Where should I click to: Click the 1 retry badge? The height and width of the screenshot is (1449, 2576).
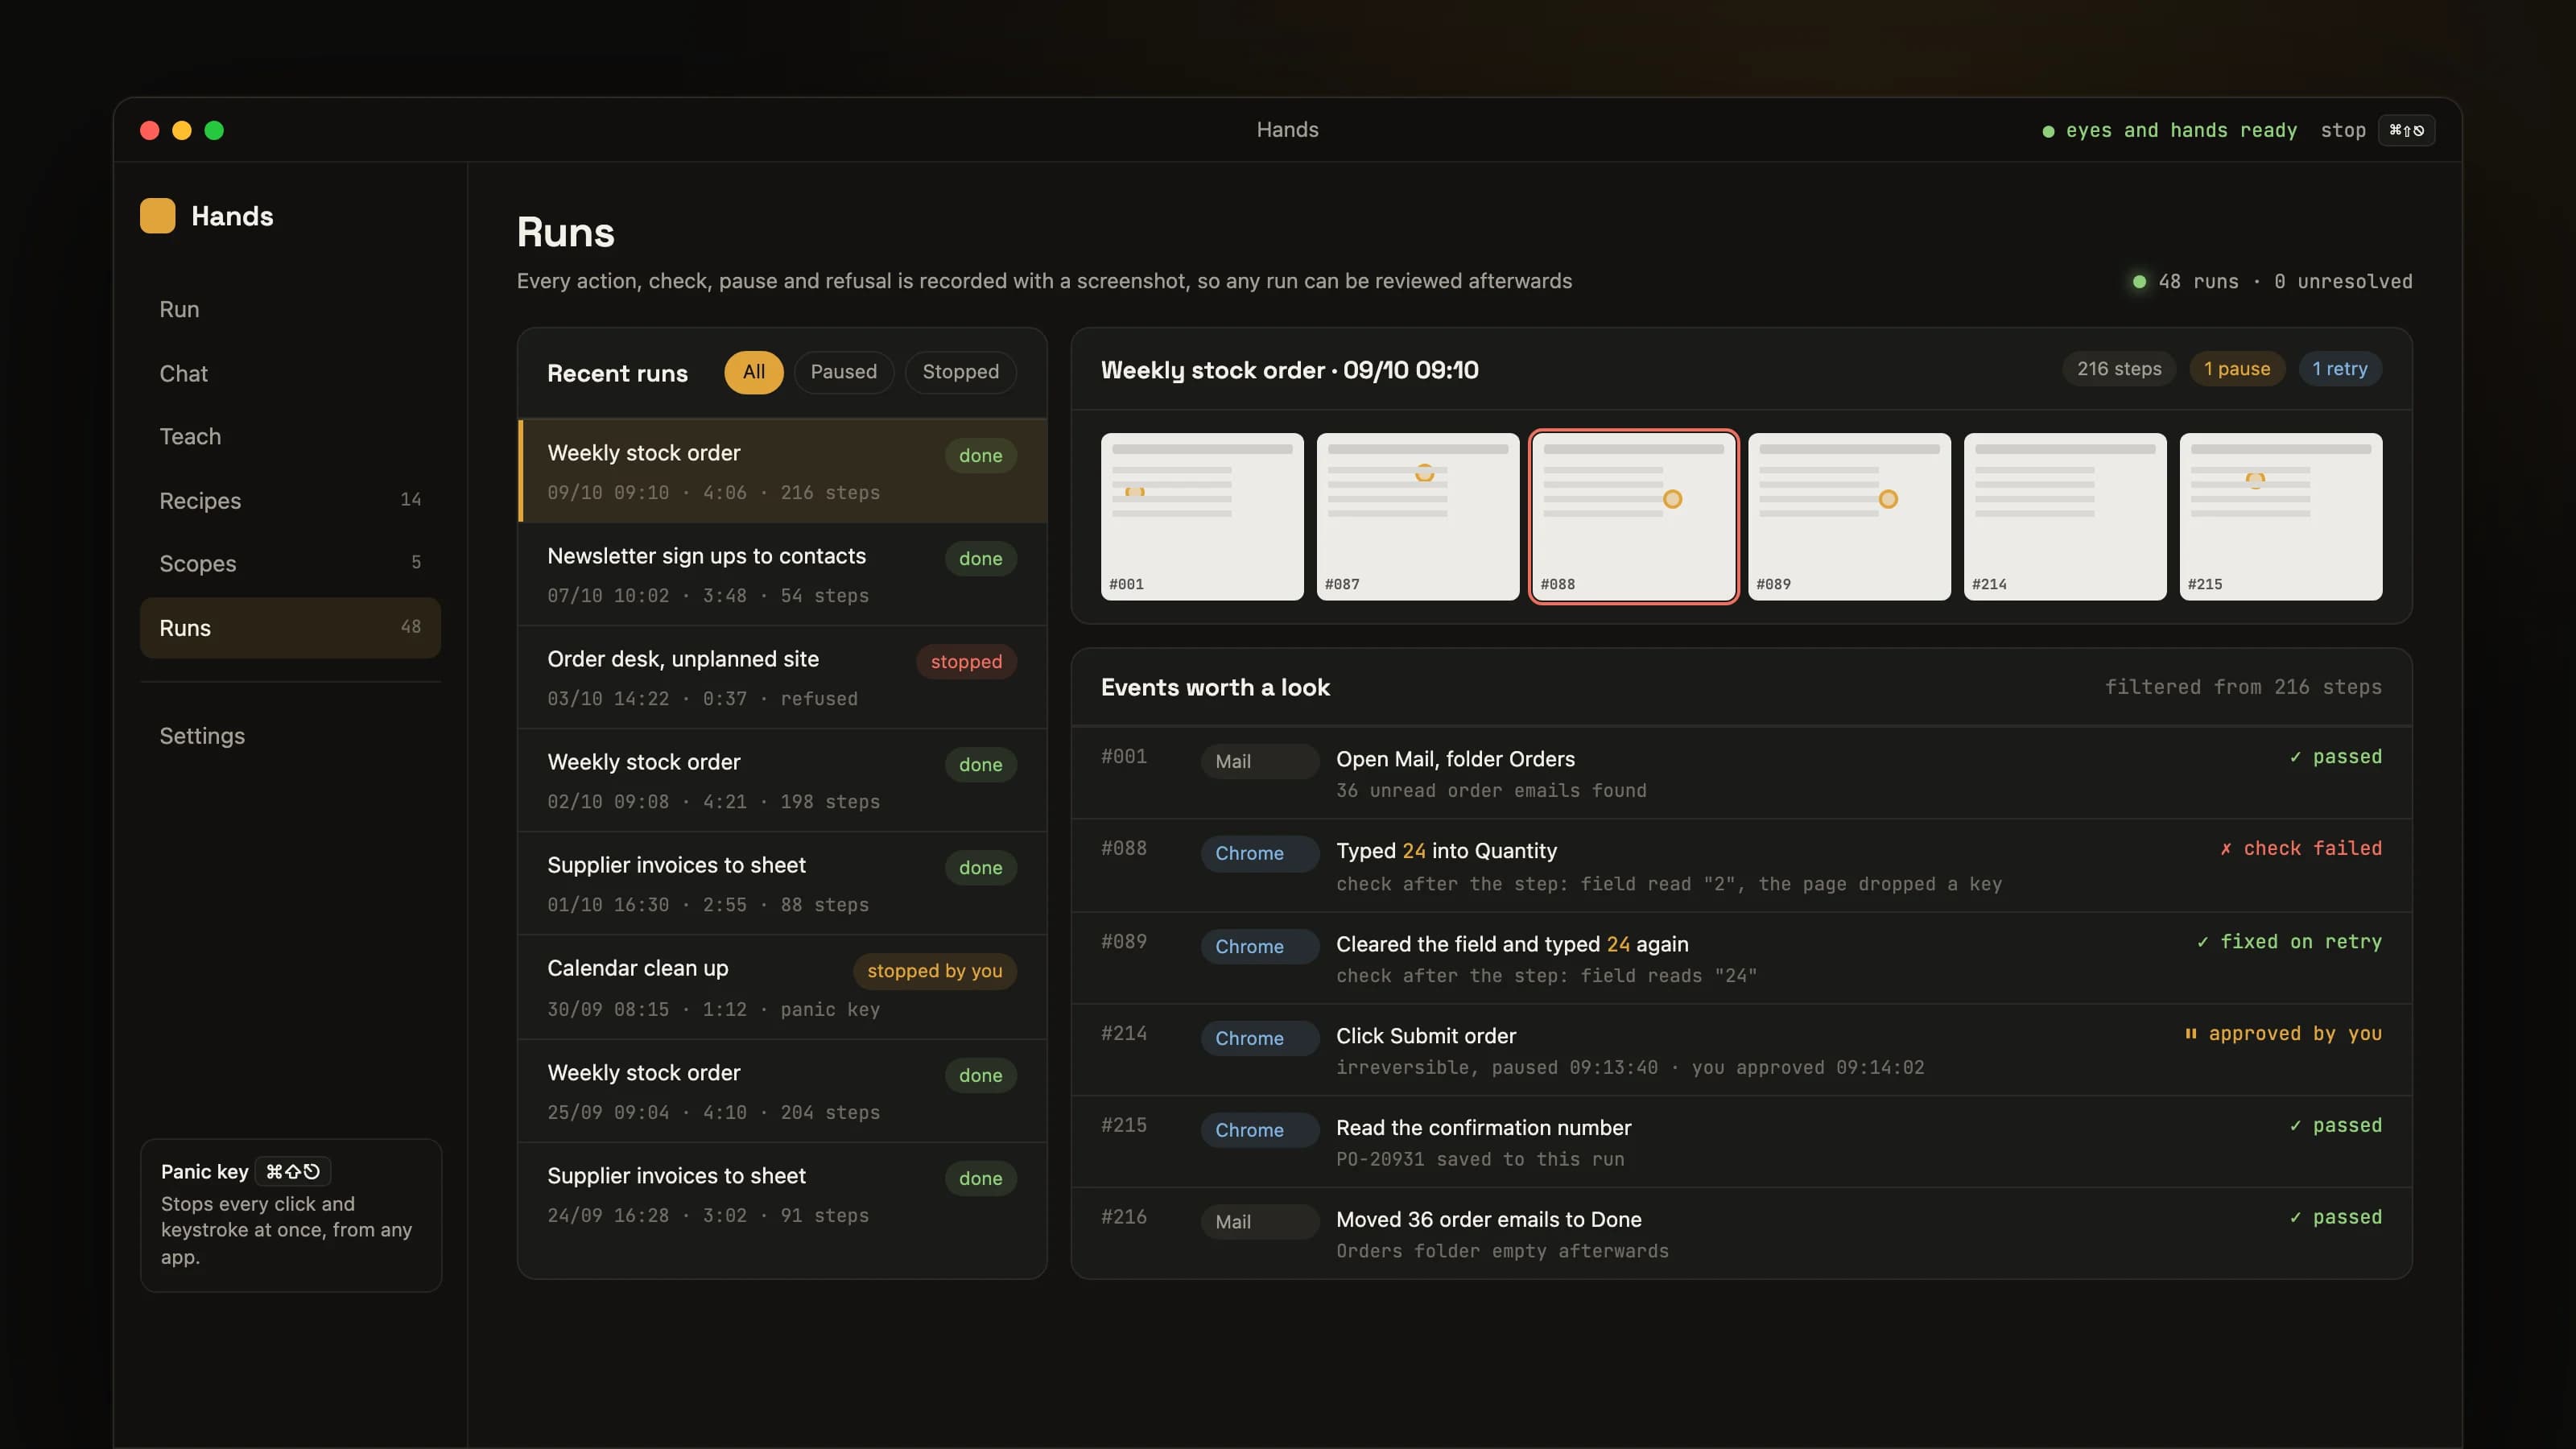coord(2340,369)
